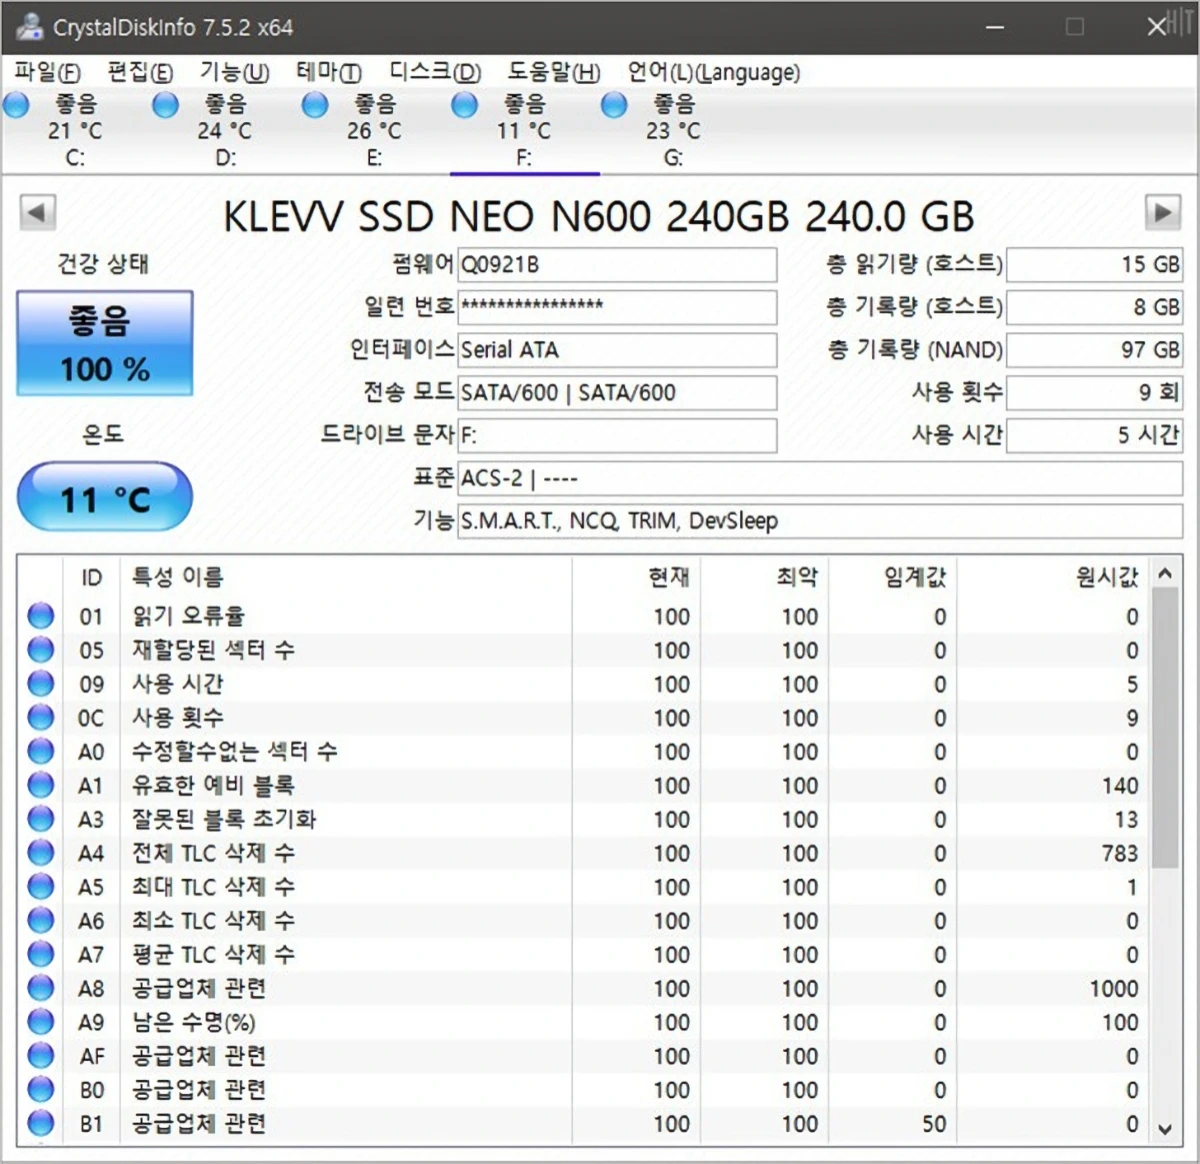
Task: Click the interface field Serial ATA
Action: pyautogui.click(x=617, y=350)
